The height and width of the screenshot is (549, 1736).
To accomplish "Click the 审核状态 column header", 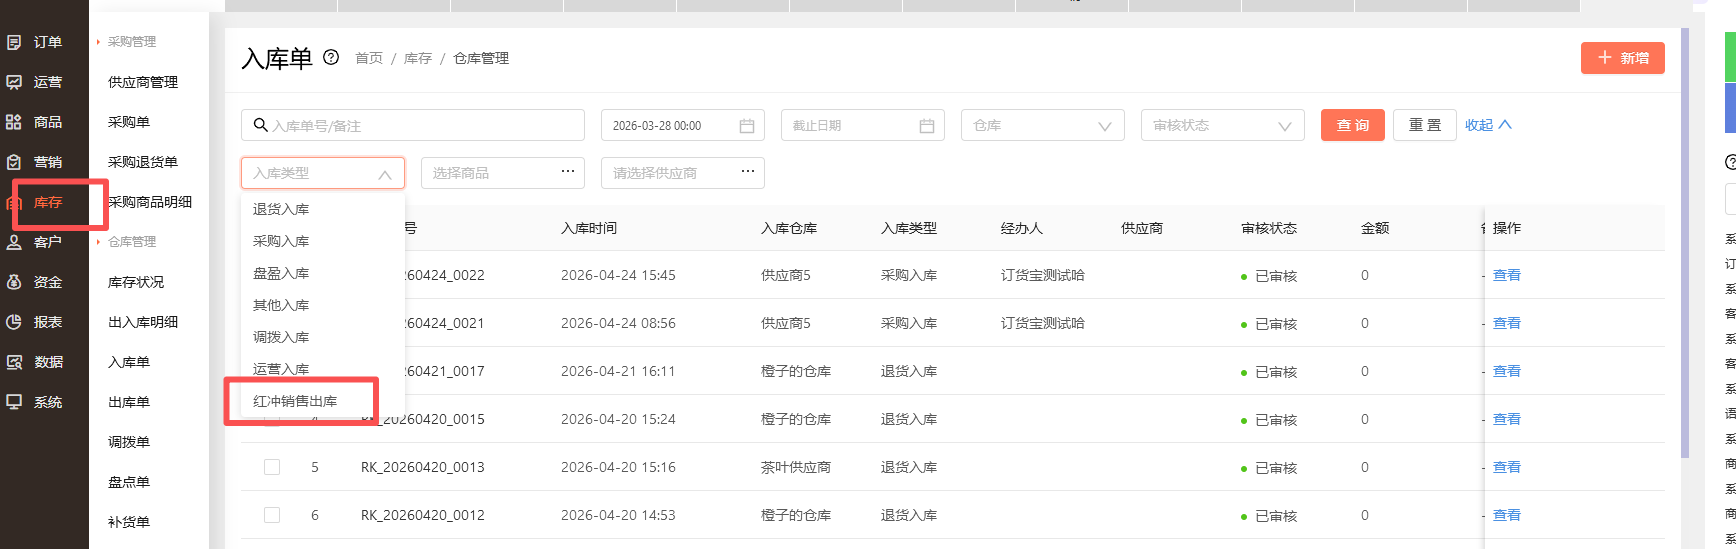I will (x=1269, y=228).
